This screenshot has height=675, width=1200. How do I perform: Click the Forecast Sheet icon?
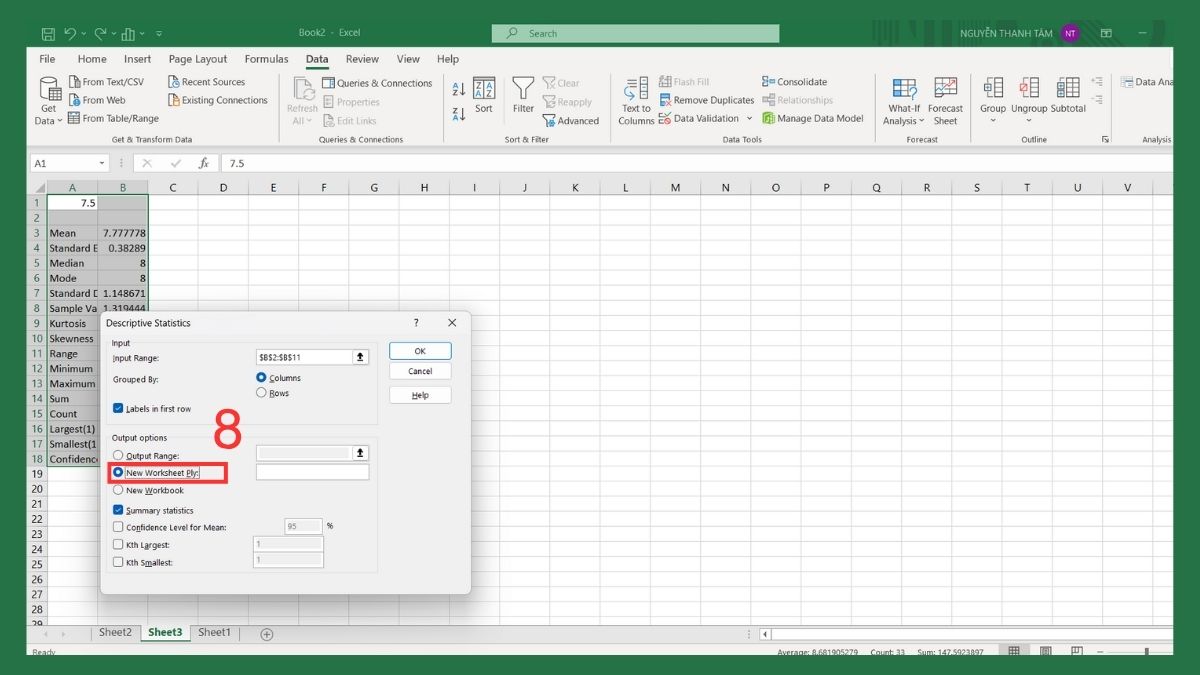click(x=945, y=97)
